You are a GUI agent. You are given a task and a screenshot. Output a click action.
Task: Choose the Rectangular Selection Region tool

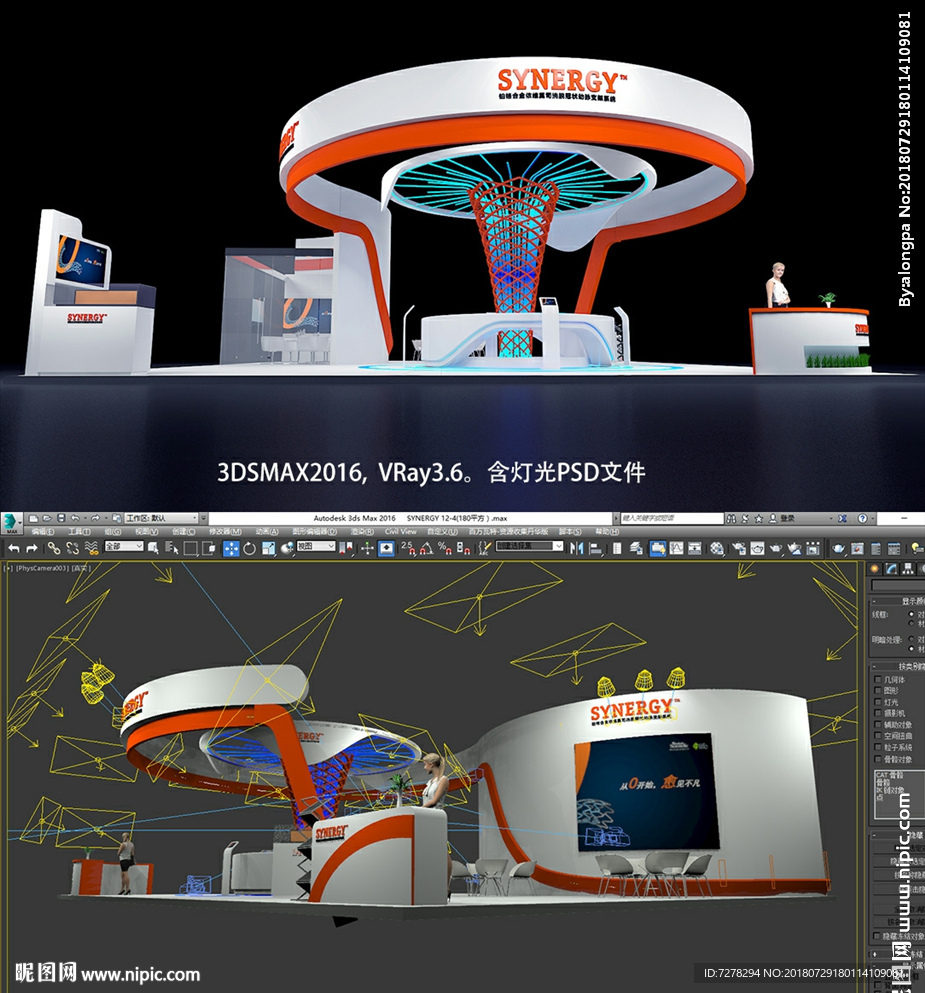(190, 548)
